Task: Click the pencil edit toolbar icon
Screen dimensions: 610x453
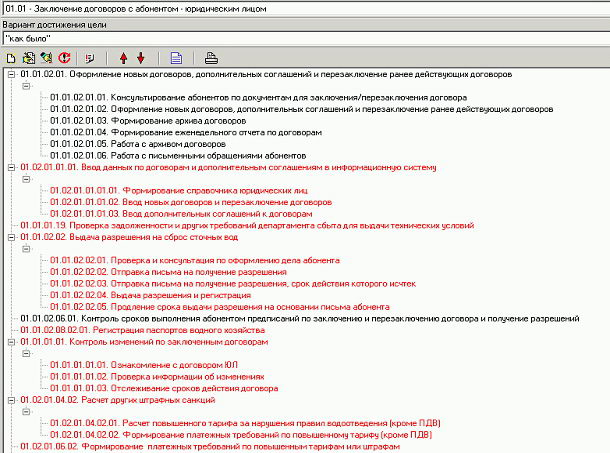Action: click(47, 58)
